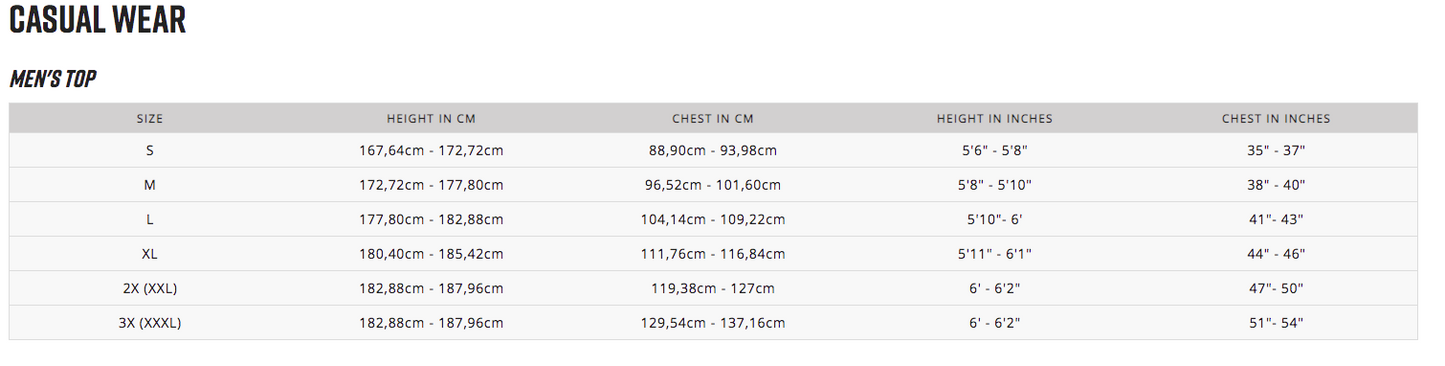Select the CHEST IN INCHES column header
Image resolution: width=1445 pixels, height=366 pixels.
pos(1276,118)
